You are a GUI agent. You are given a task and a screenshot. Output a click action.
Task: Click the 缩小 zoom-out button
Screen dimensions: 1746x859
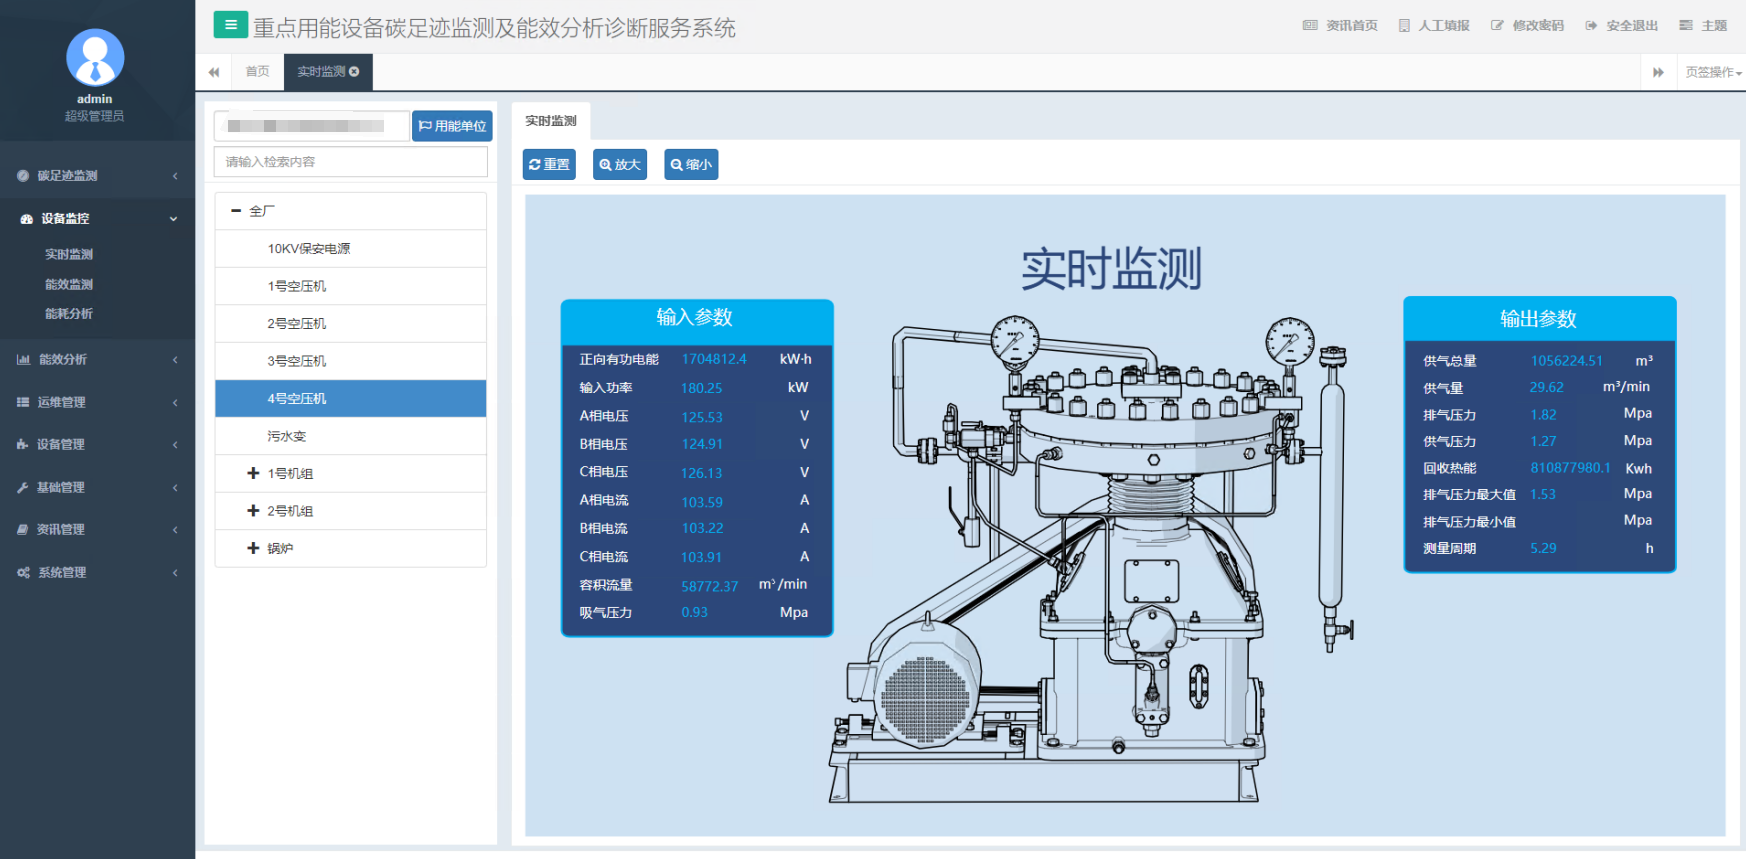tap(691, 165)
